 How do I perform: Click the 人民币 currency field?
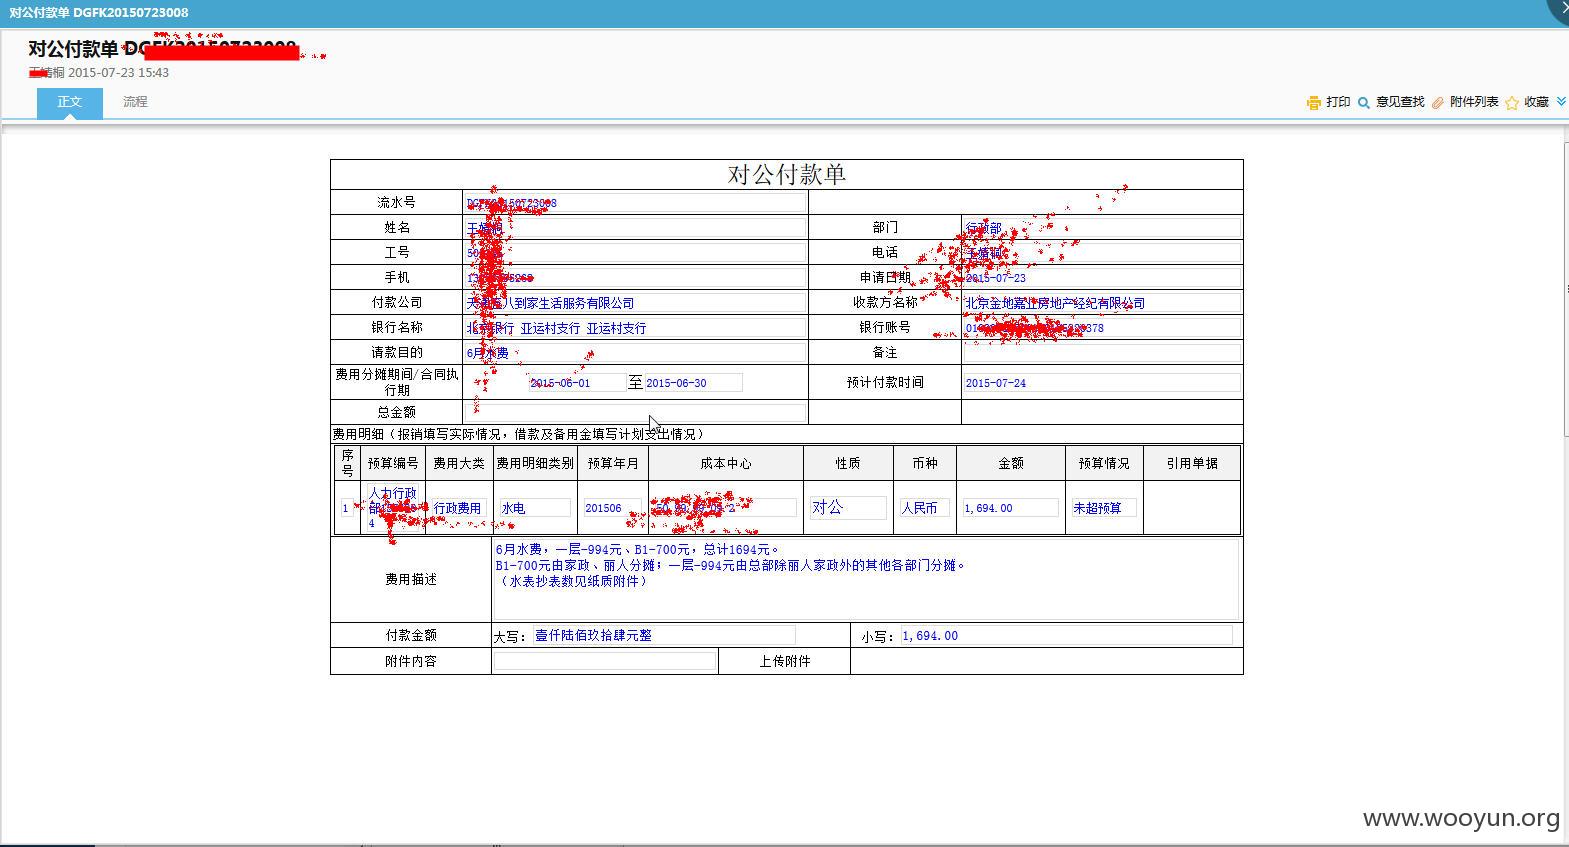click(923, 508)
